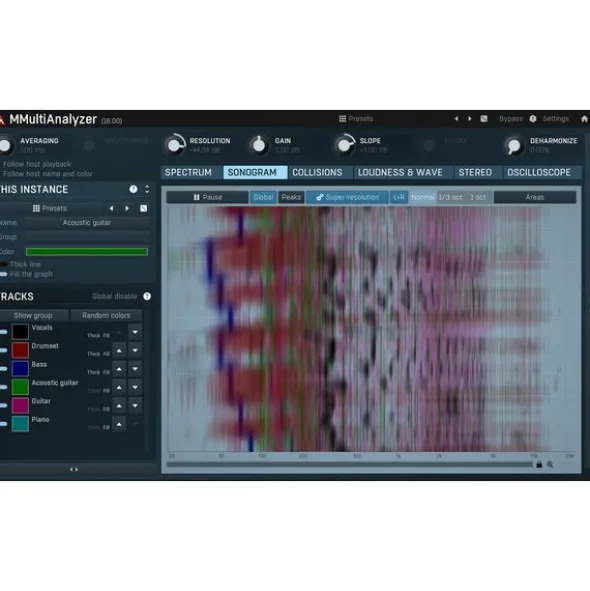The image size is (590, 591).
Task: Move Acoustic guitar track up
Action: coord(119,387)
